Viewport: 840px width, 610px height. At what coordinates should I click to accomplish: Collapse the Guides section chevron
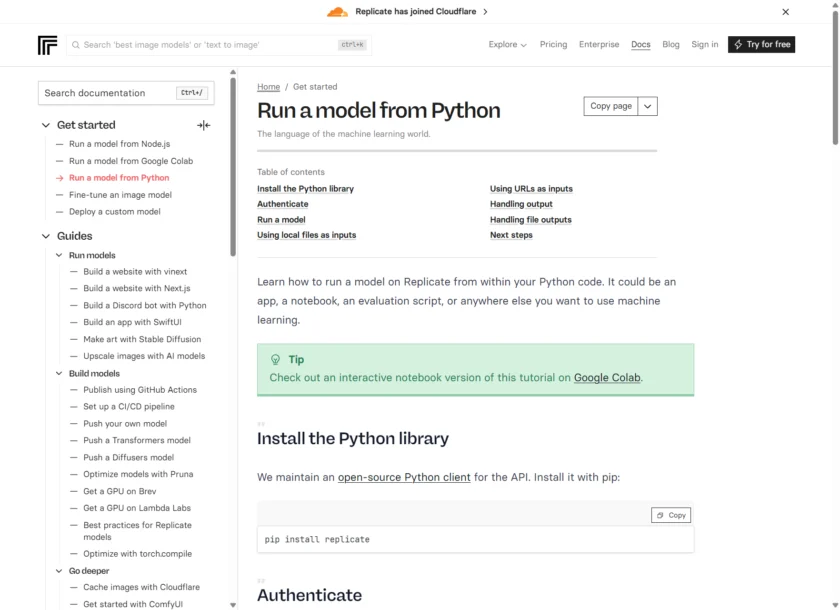45,236
